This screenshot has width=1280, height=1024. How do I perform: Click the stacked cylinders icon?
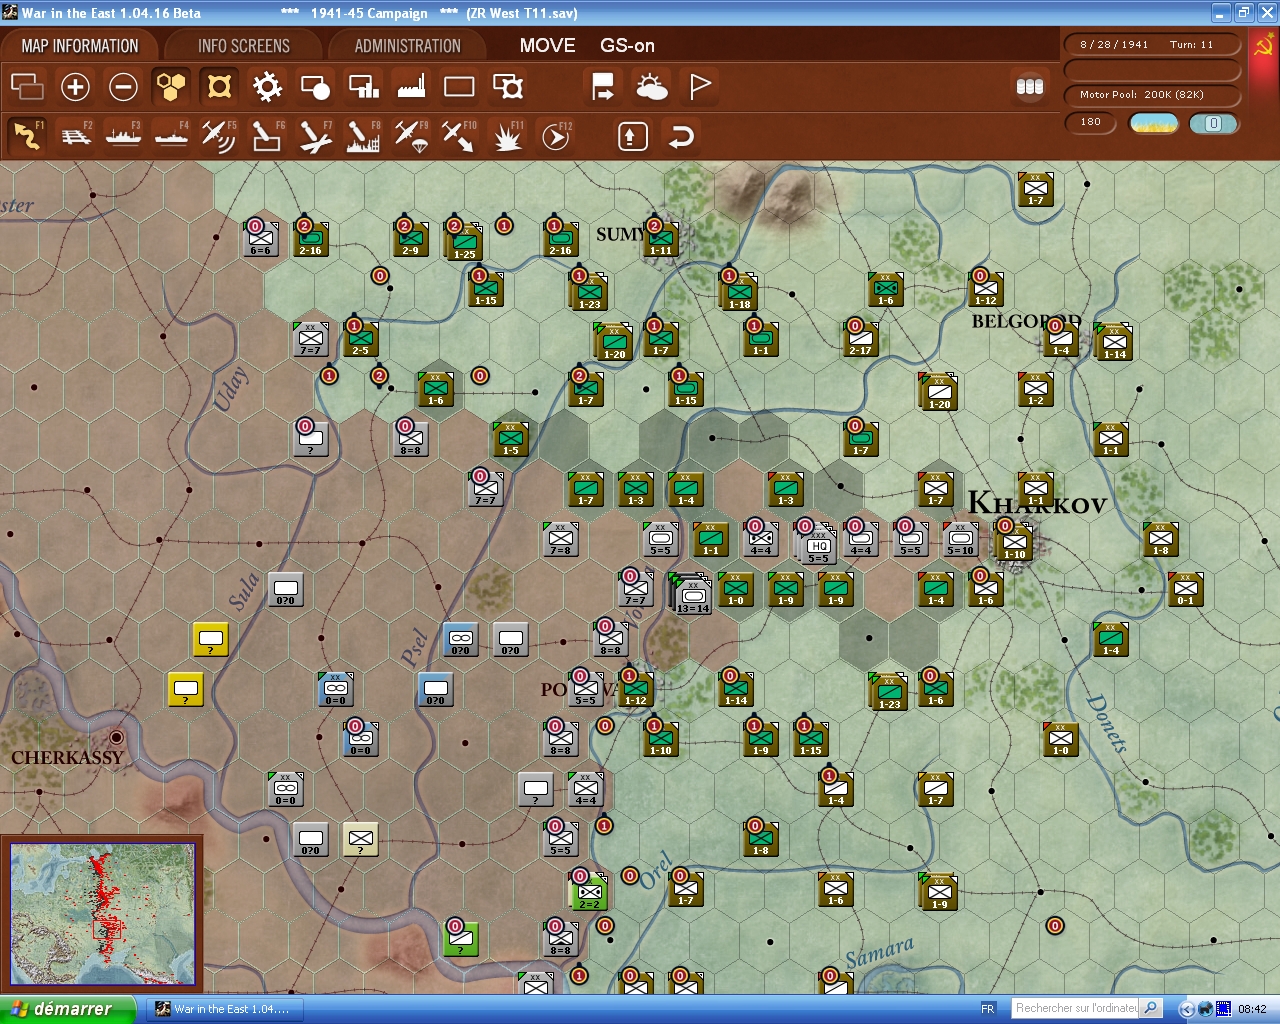pos(1030,87)
